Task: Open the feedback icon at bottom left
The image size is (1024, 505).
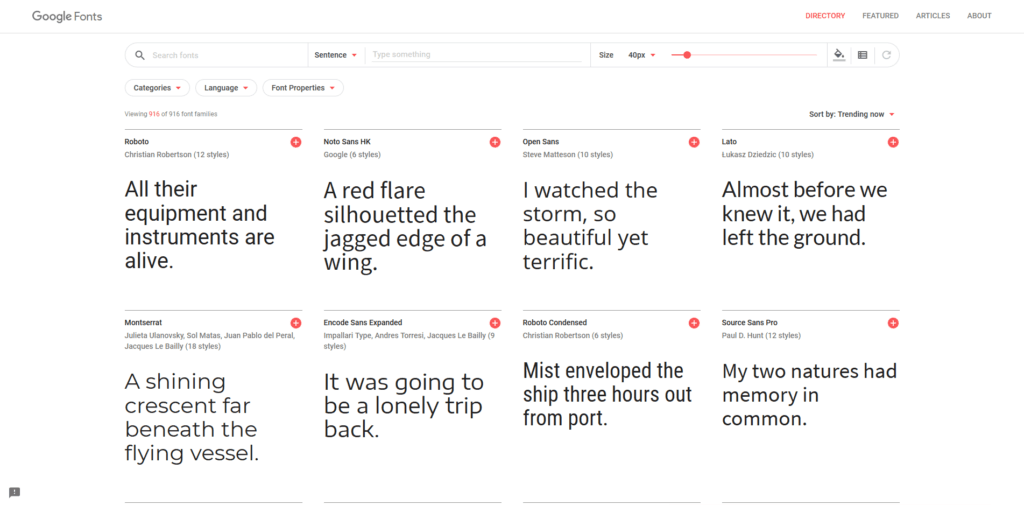Action: click(x=14, y=493)
